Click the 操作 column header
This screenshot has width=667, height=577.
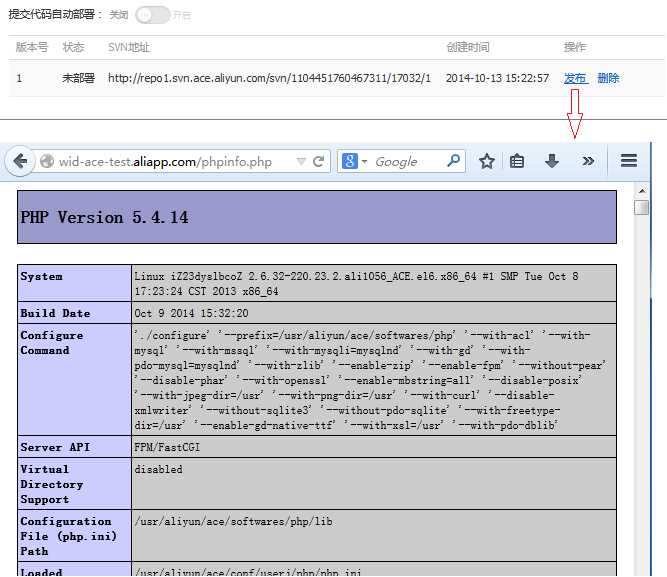(x=575, y=47)
